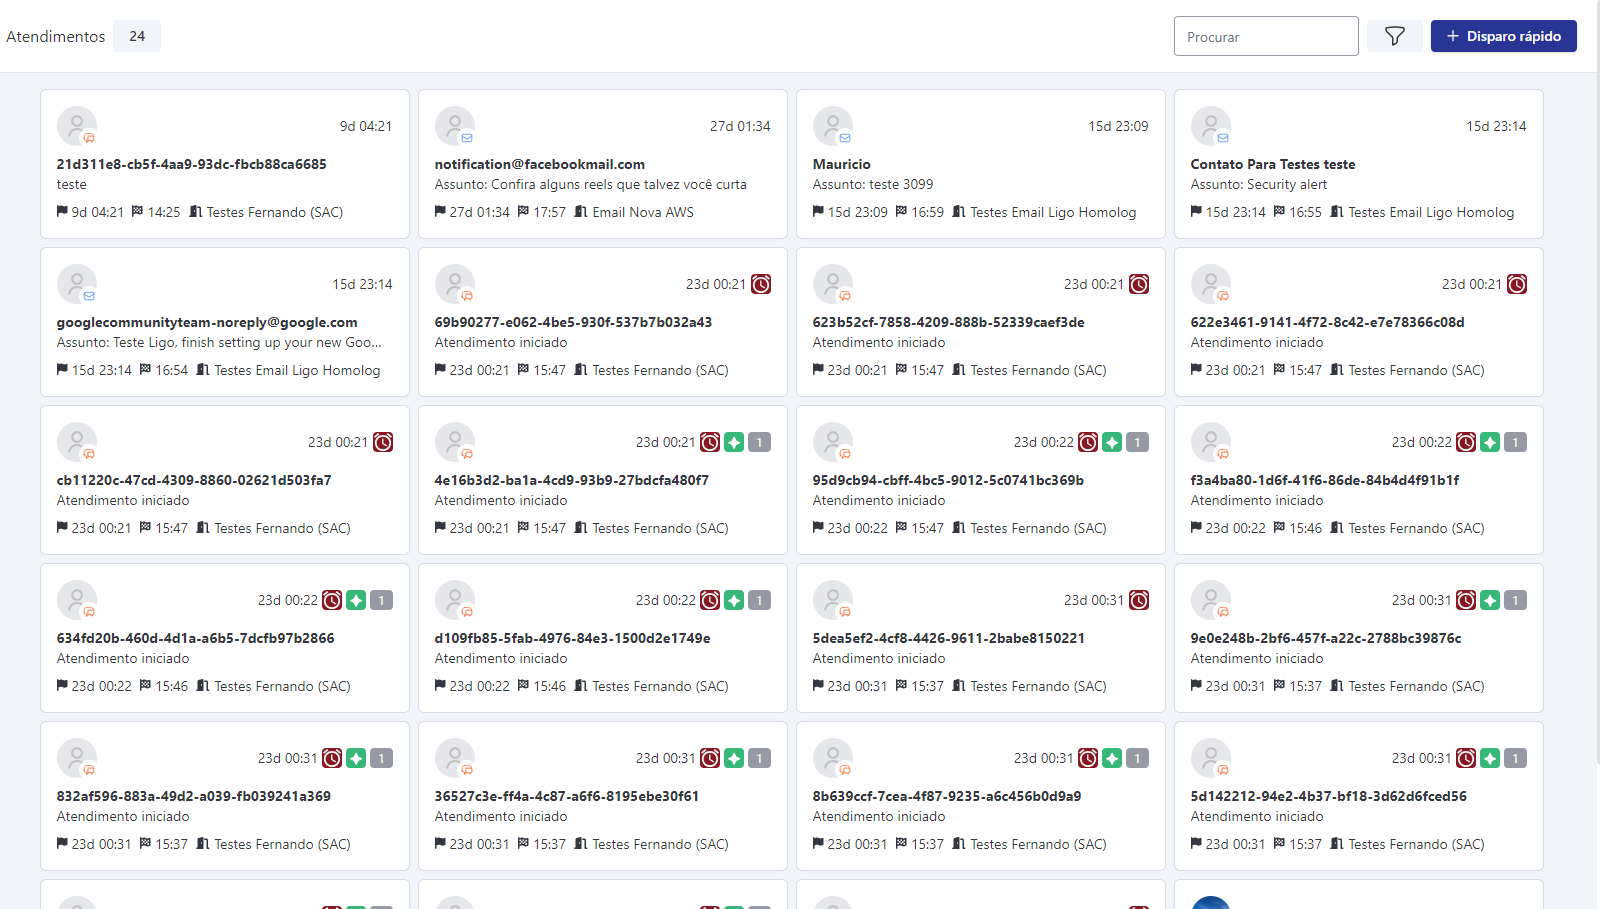Click green star icon on 9e0e248b-2bf6 card
Image resolution: width=1600 pixels, height=909 pixels.
[x=1490, y=600]
